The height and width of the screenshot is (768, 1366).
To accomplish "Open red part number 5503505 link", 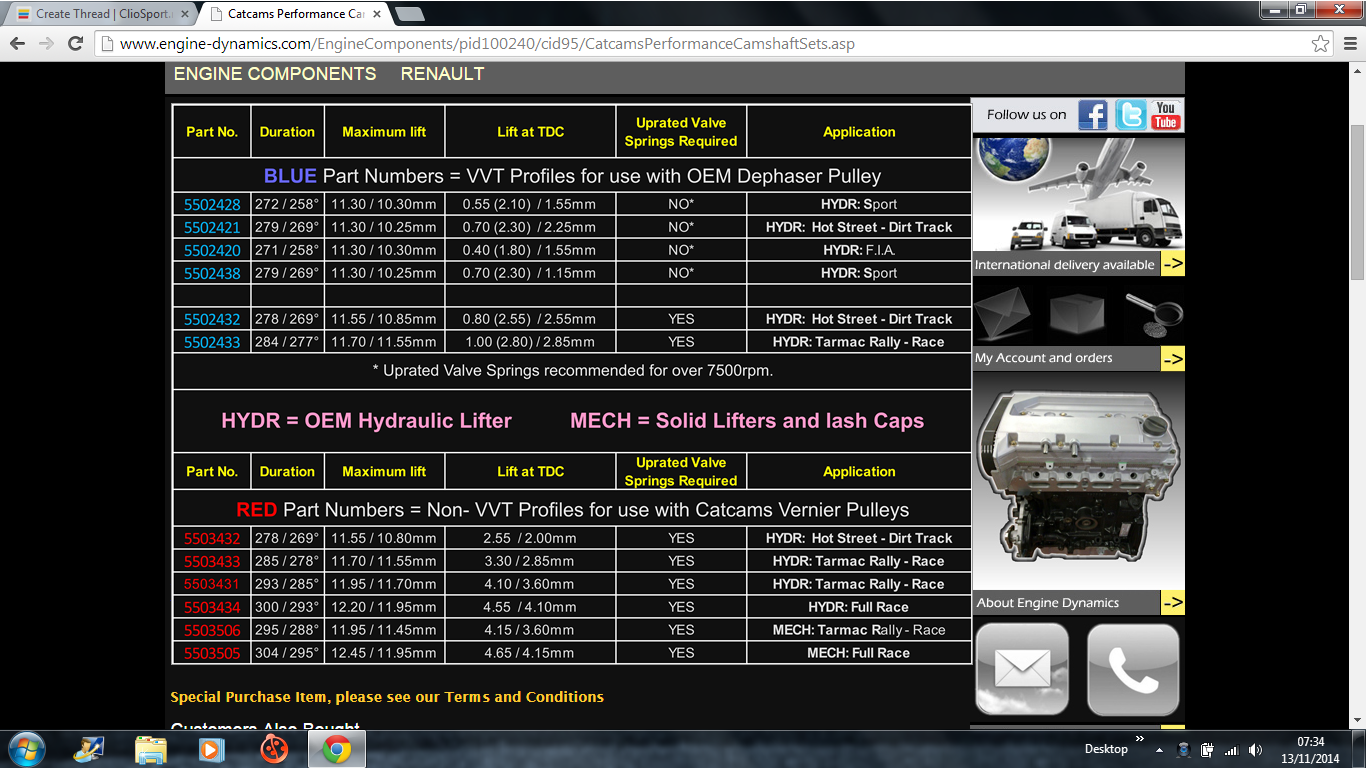I will [x=212, y=654].
